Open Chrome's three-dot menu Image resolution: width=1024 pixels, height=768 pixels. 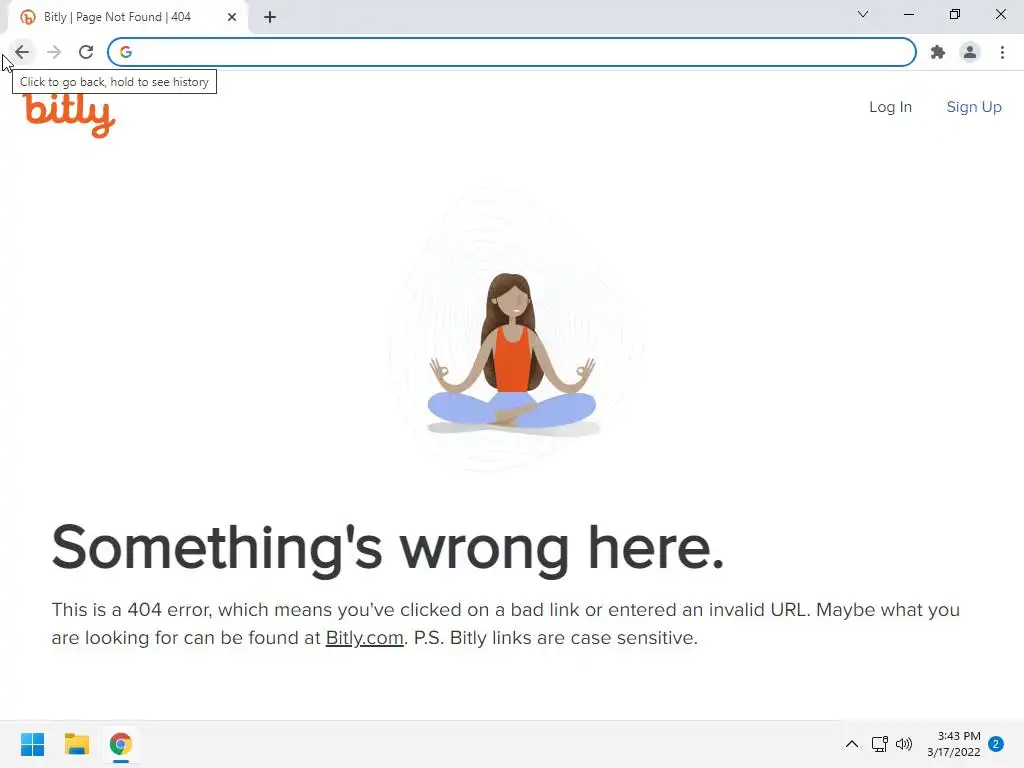[1002, 52]
